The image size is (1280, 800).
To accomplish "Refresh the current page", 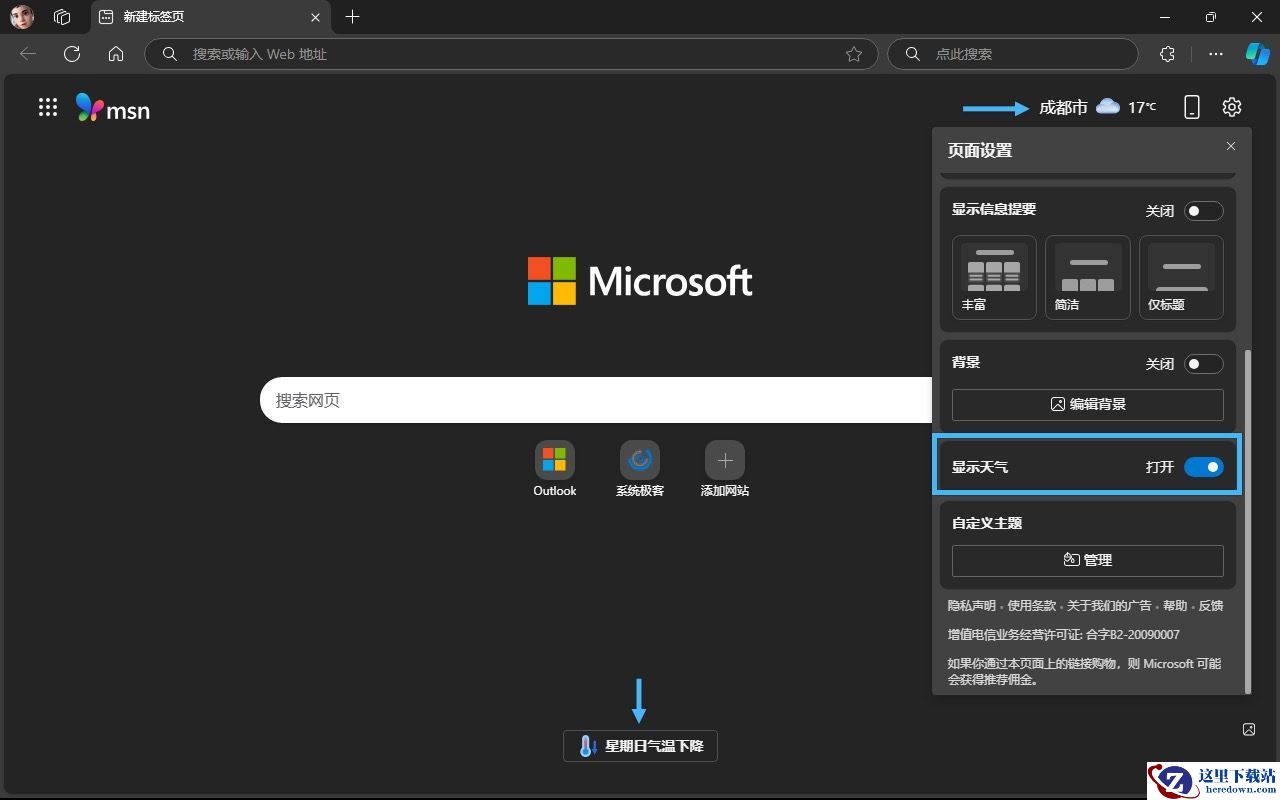I will pos(72,54).
